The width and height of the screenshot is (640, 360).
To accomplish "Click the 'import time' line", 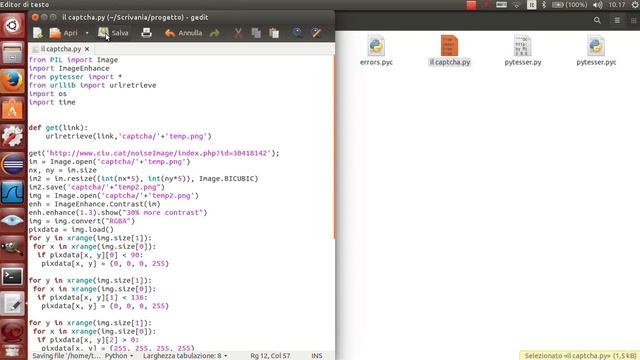I will tap(52, 102).
